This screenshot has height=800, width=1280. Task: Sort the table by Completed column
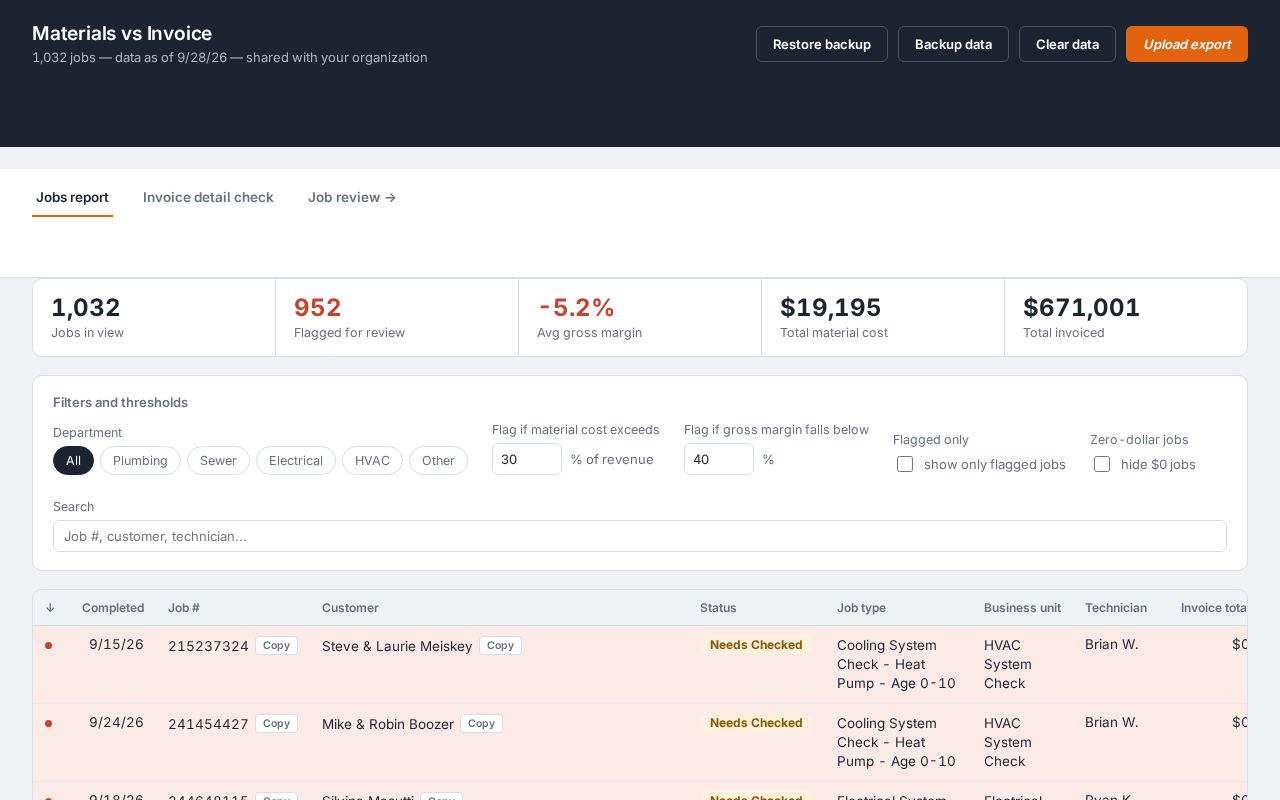pos(113,608)
